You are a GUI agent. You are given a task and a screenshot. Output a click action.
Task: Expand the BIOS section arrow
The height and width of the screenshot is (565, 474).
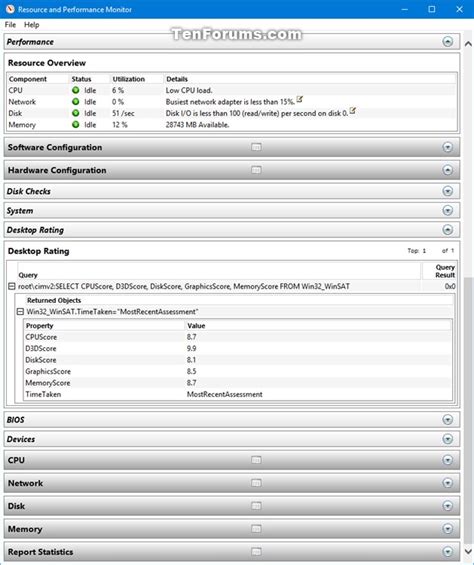pyautogui.click(x=448, y=420)
